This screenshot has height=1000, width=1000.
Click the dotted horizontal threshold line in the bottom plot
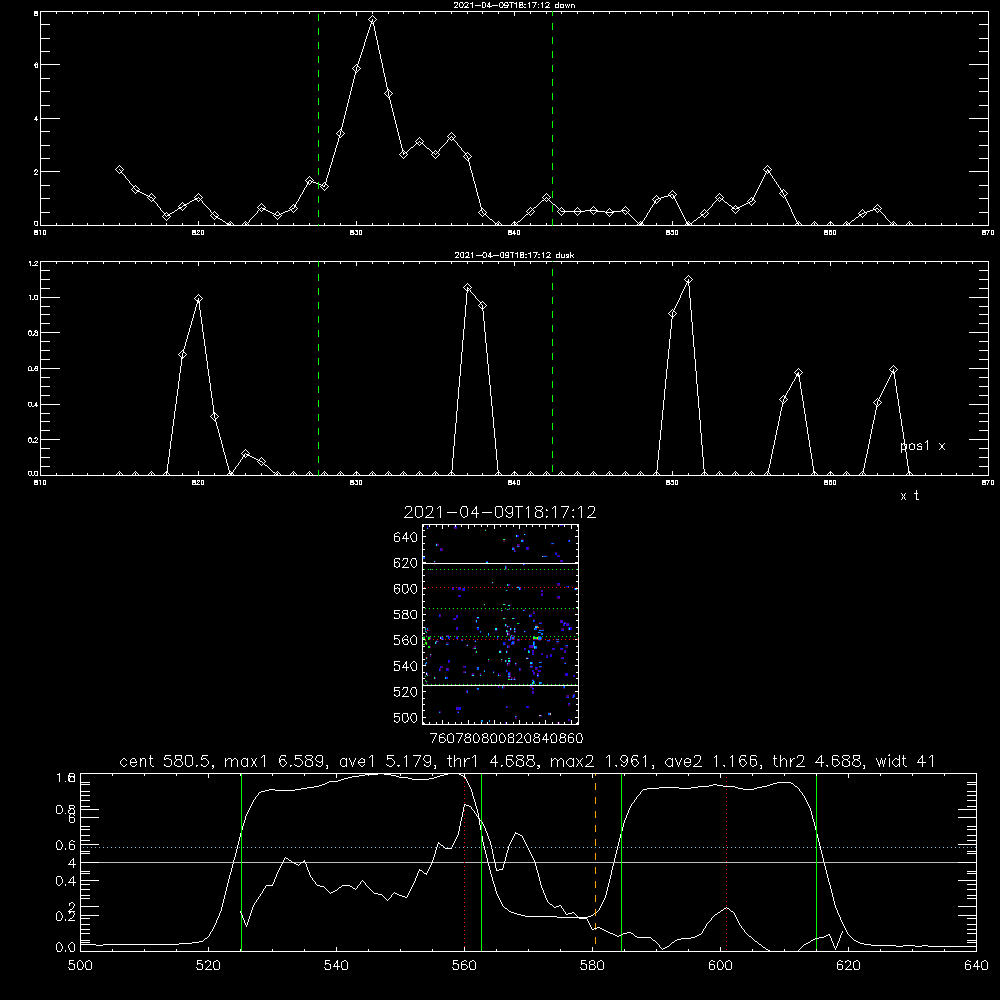[529, 848]
